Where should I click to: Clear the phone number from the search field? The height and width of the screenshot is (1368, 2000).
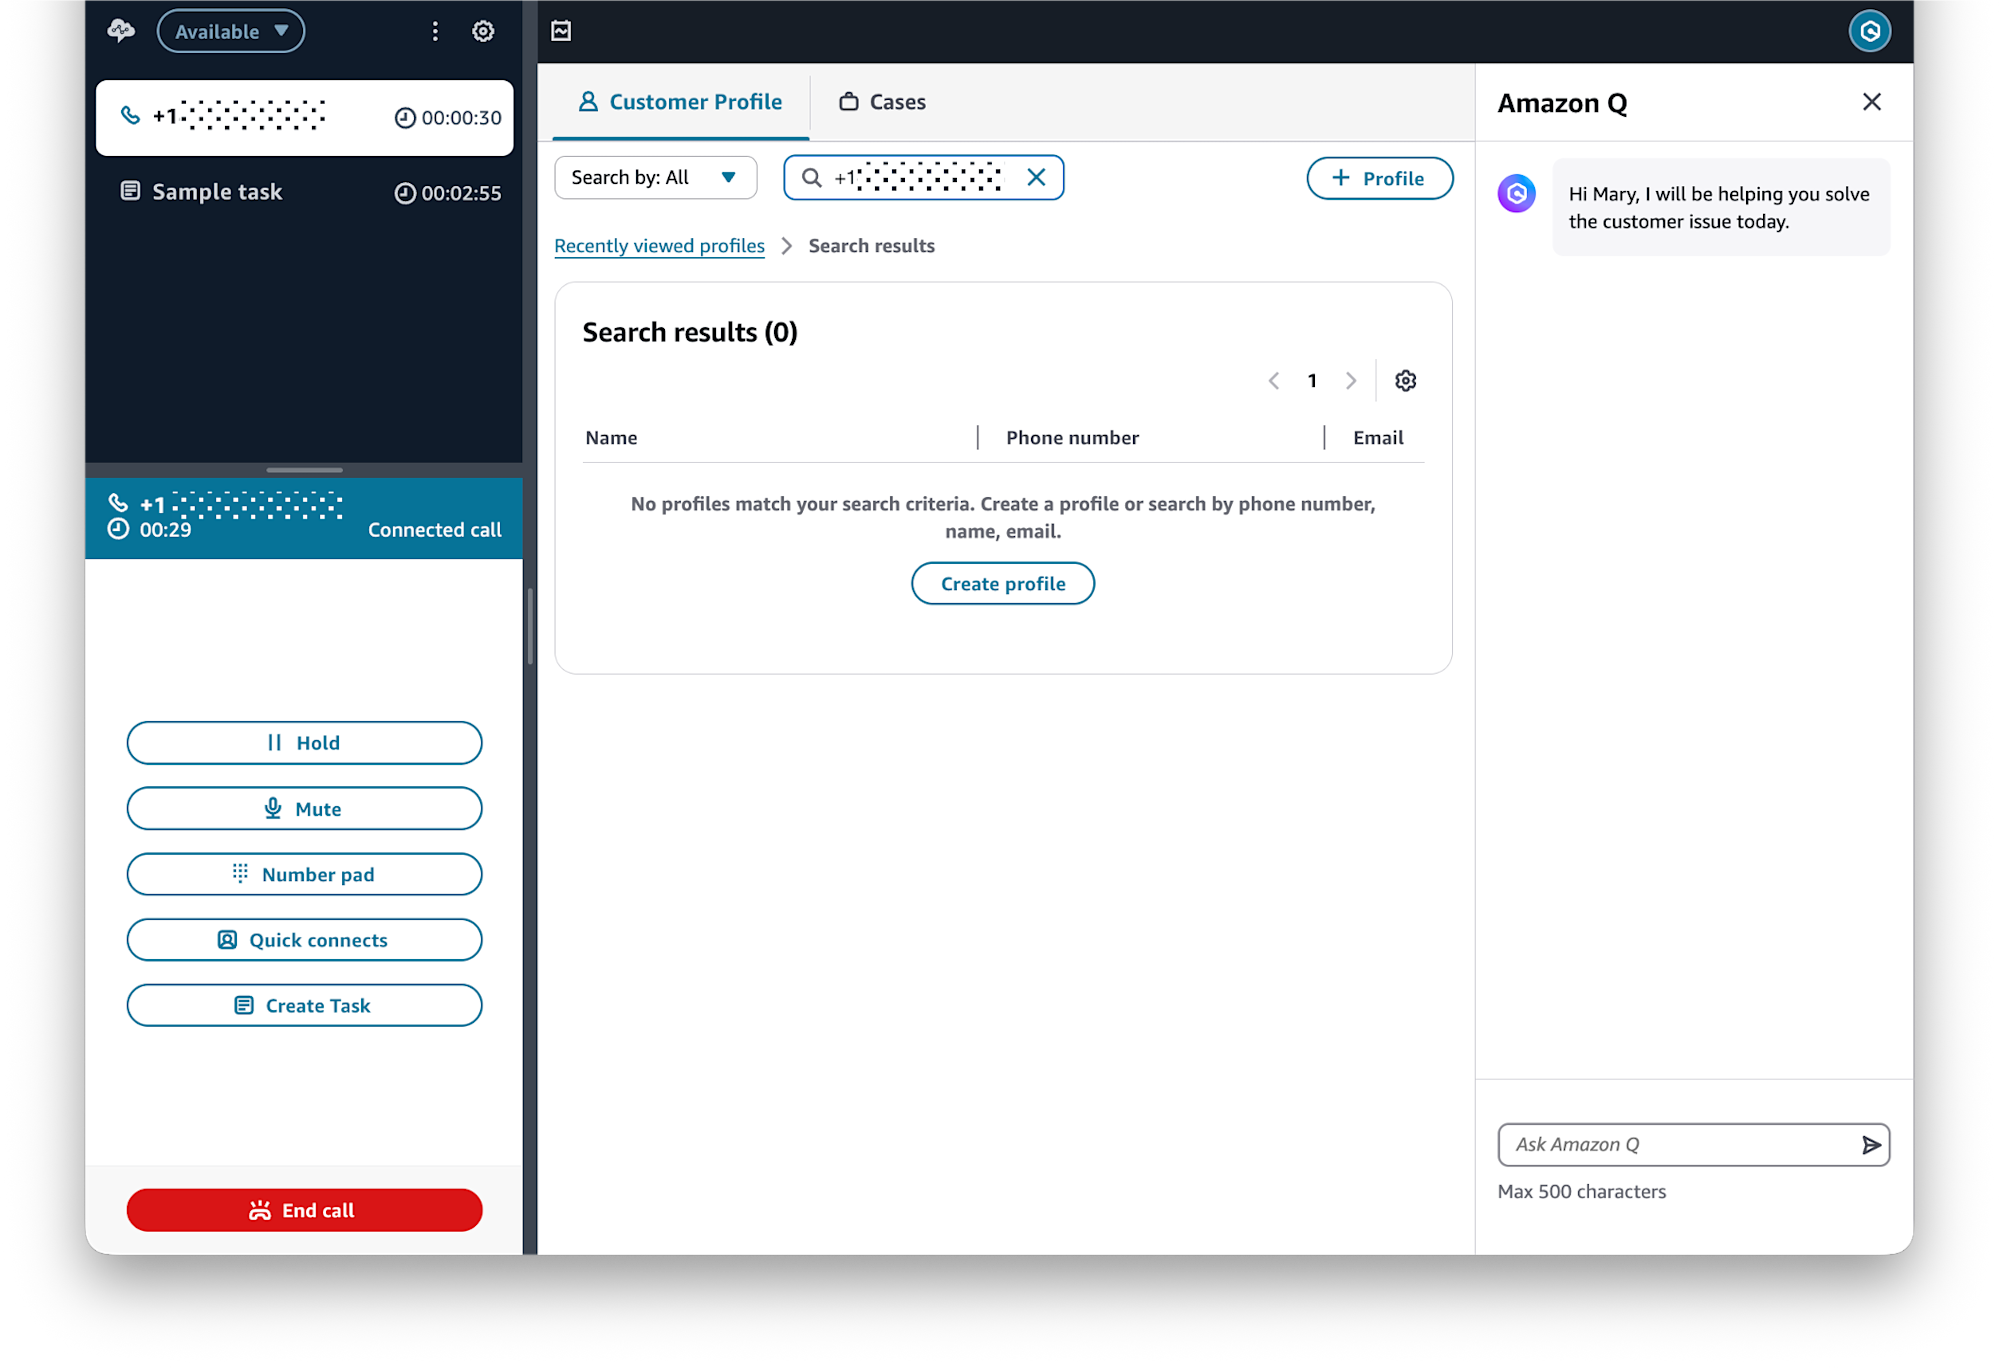click(1036, 177)
